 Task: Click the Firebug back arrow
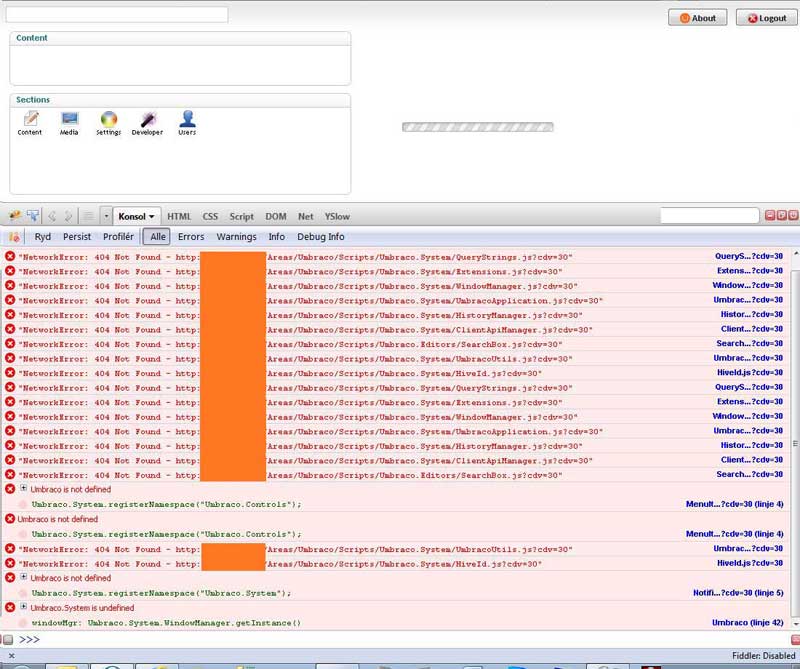click(52, 216)
